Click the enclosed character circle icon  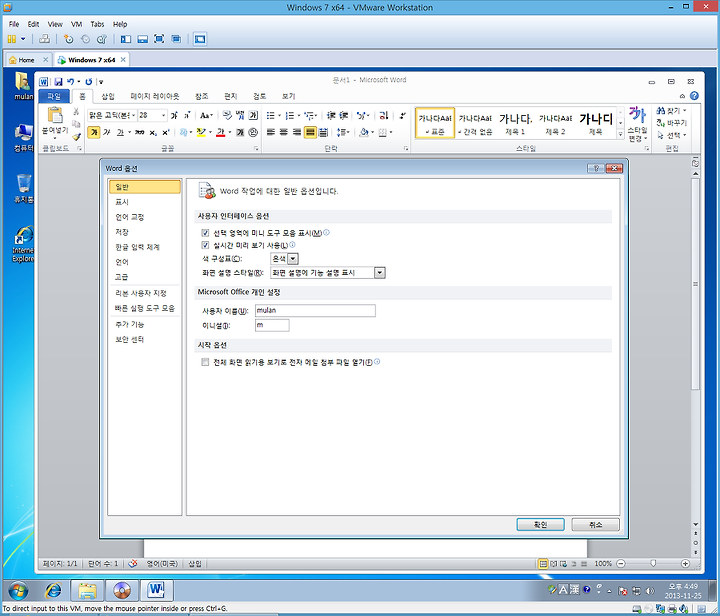[x=253, y=133]
